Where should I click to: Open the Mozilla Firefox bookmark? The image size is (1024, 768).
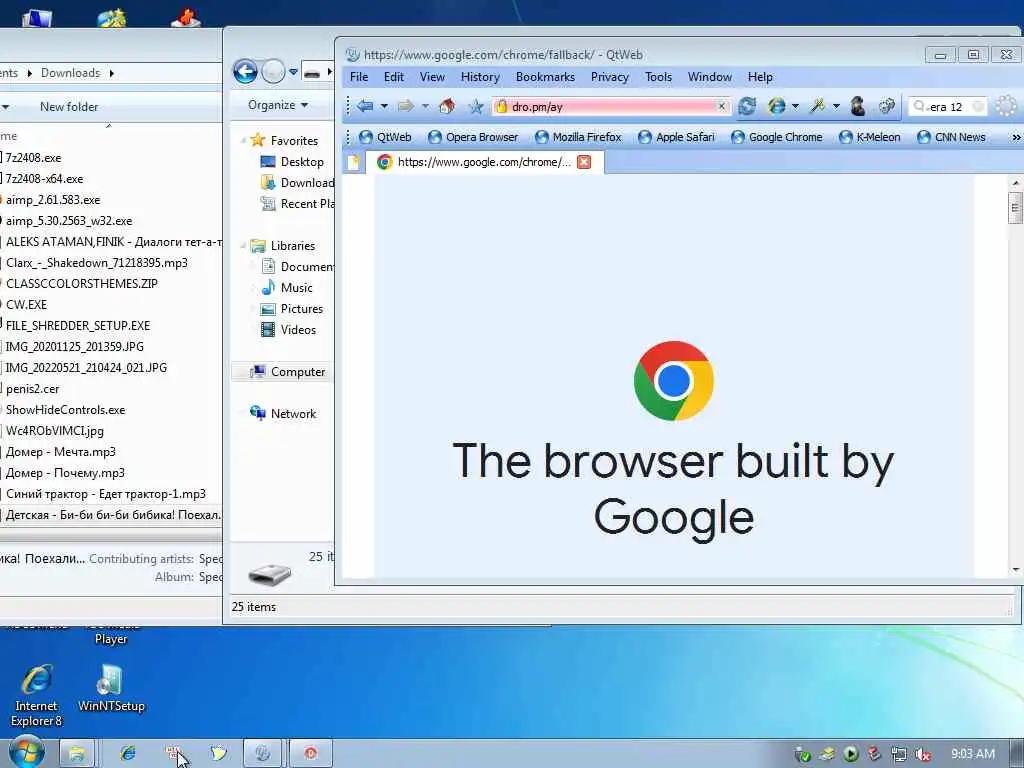click(578, 137)
